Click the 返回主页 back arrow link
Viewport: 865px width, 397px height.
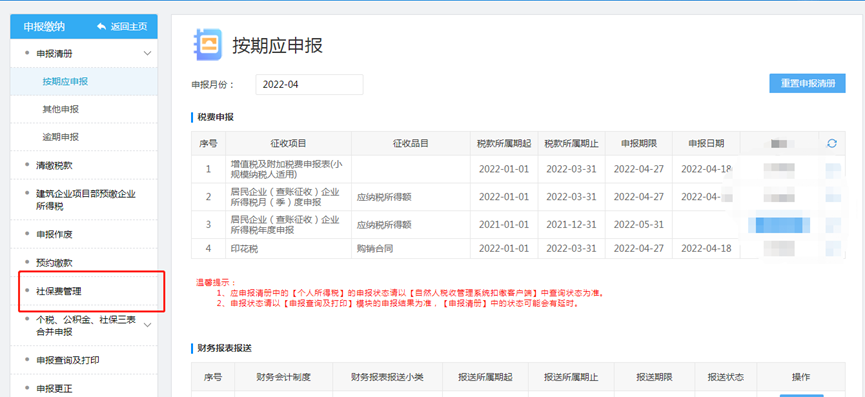[x=122, y=26]
